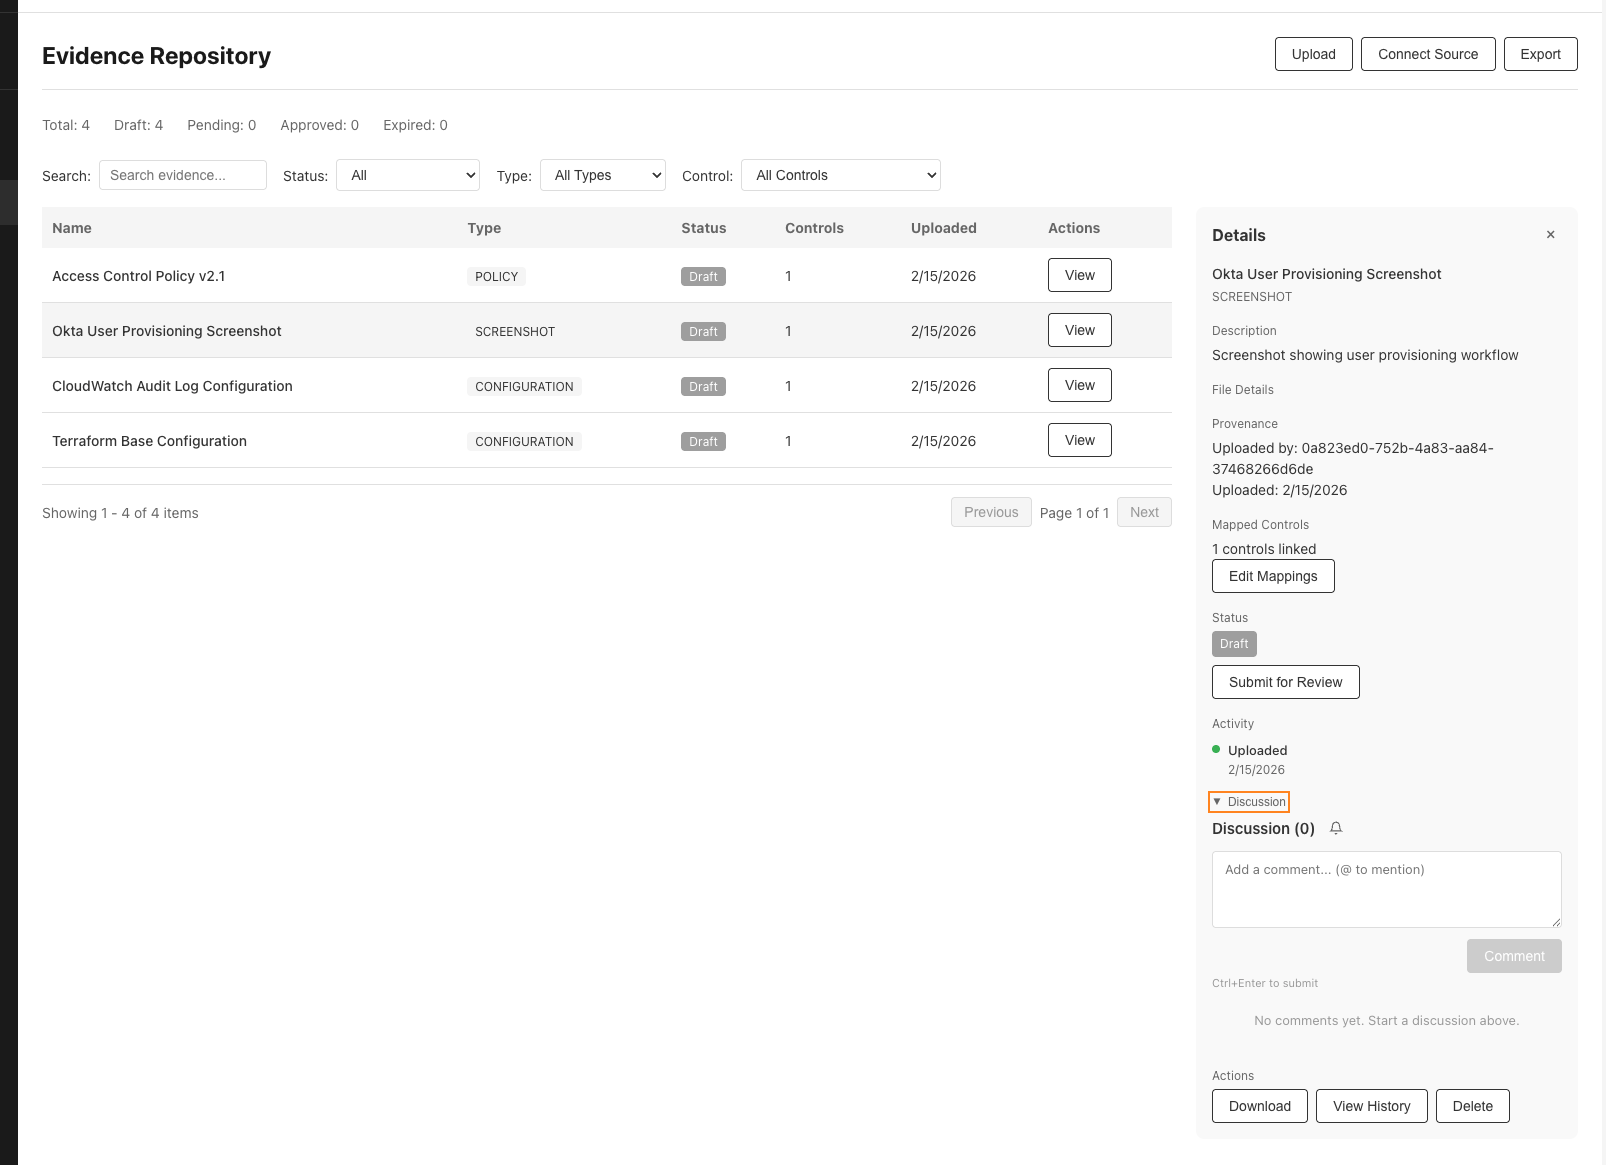Image resolution: width=1606 pixels, height=1165 pixels.
Task: Submit the Okta screenshot for review
Action: (x=1285, y=682)
